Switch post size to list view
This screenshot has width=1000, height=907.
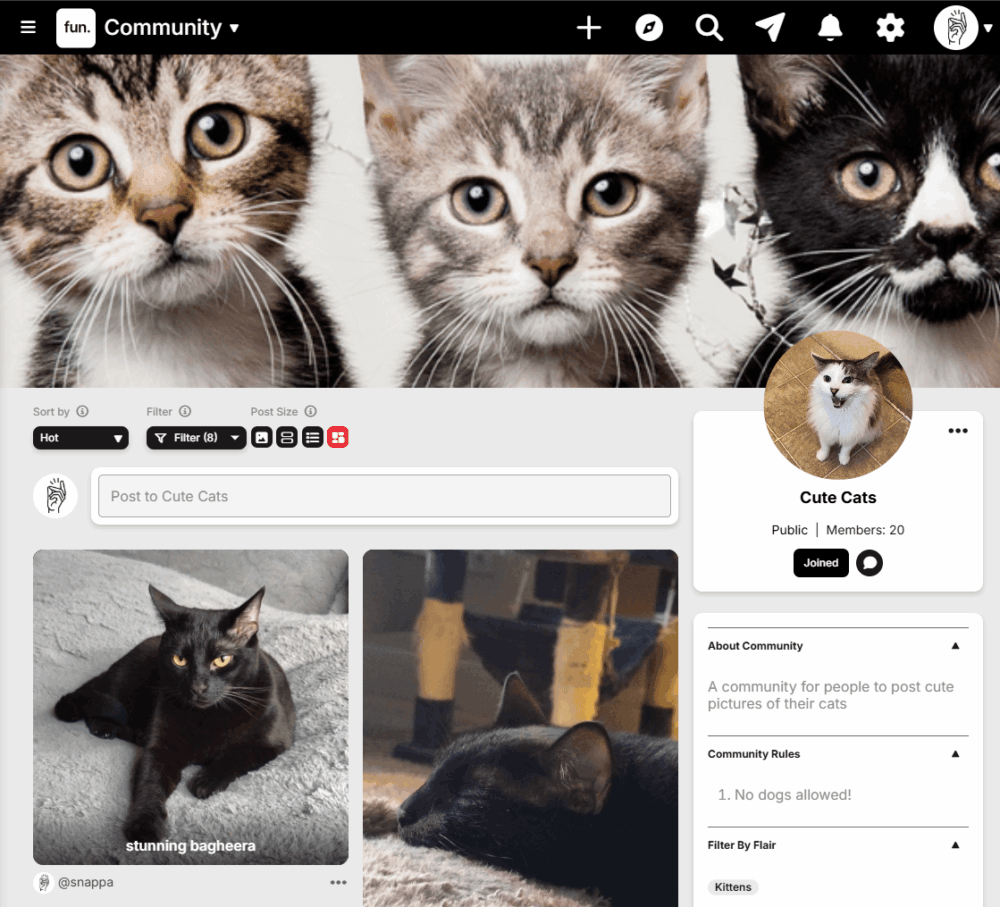pos(312,437)
